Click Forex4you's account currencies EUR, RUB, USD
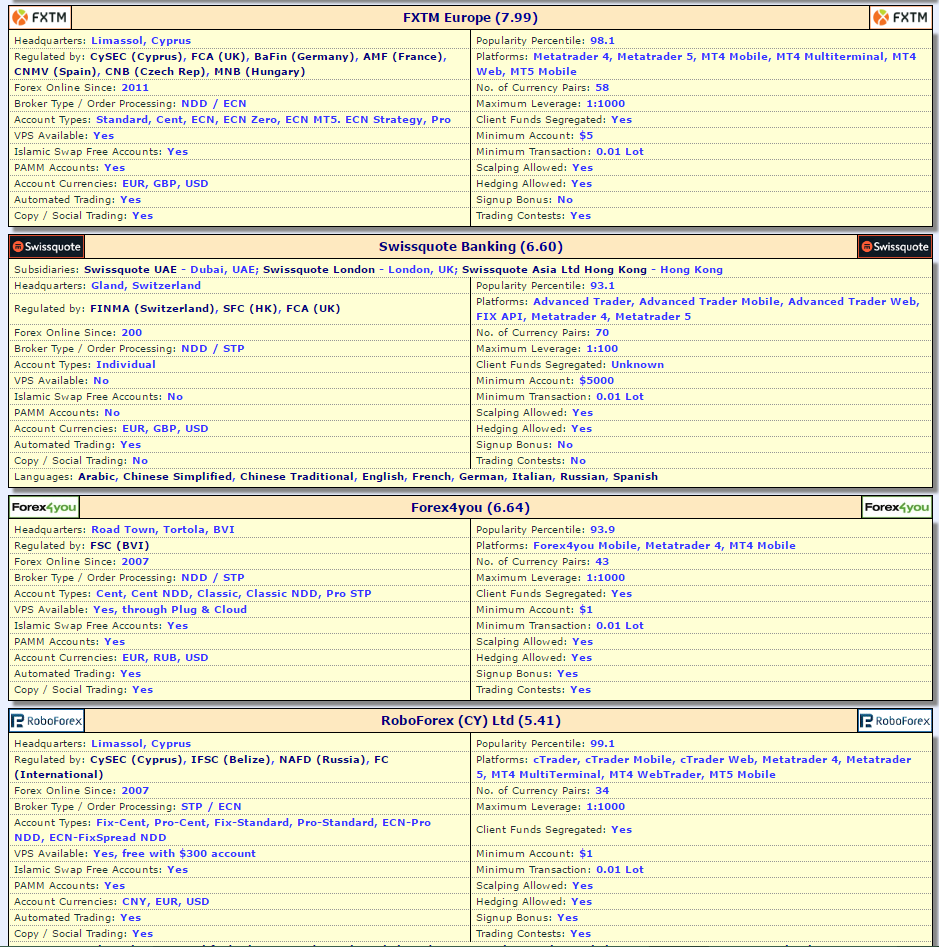The image size is (939, 947). coord(165,658)
